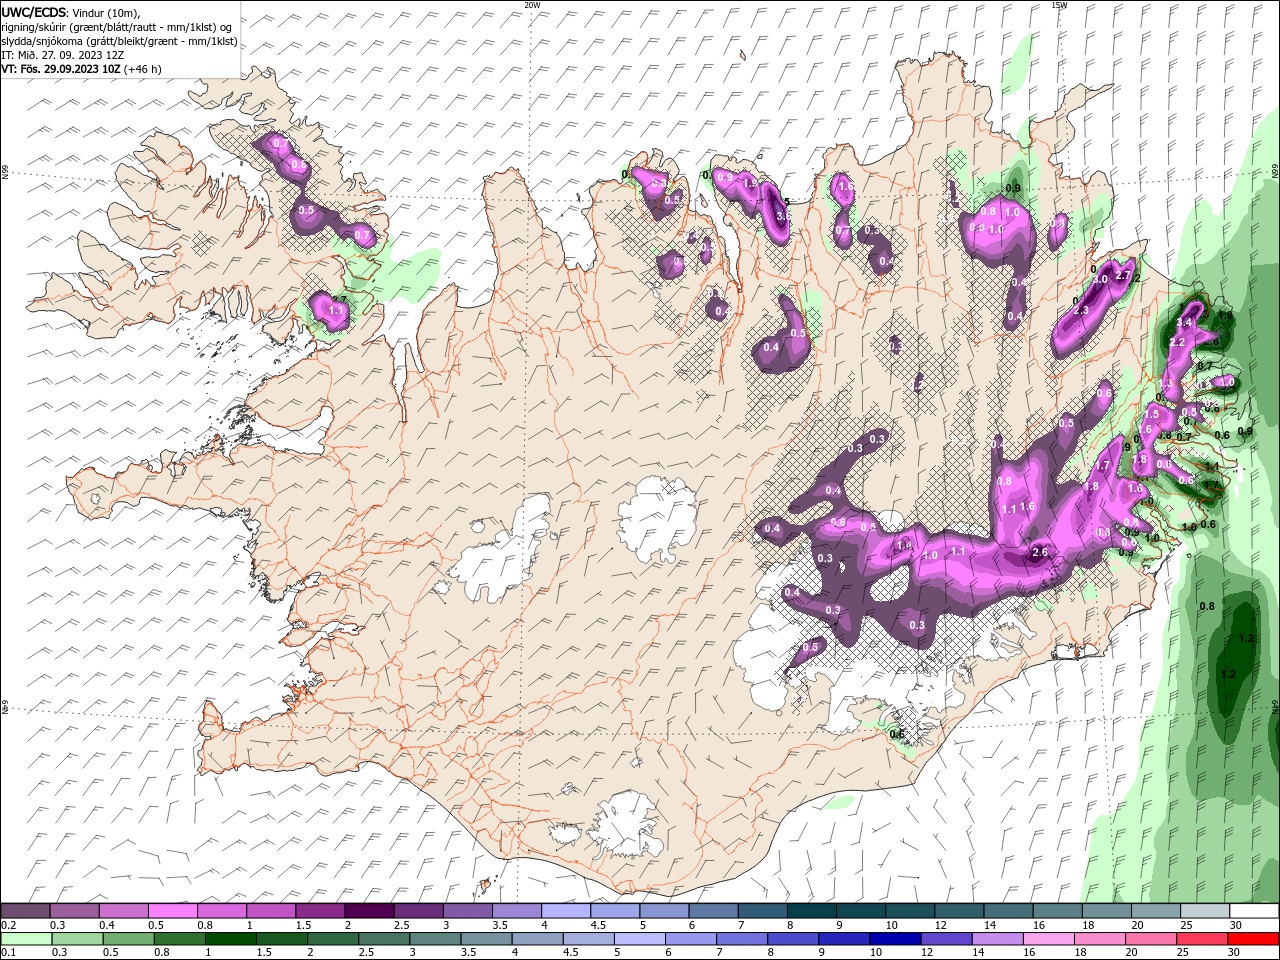1280x960 pixels.
Task: Click the UWC/ECDS title text
Action: [33, 12]
